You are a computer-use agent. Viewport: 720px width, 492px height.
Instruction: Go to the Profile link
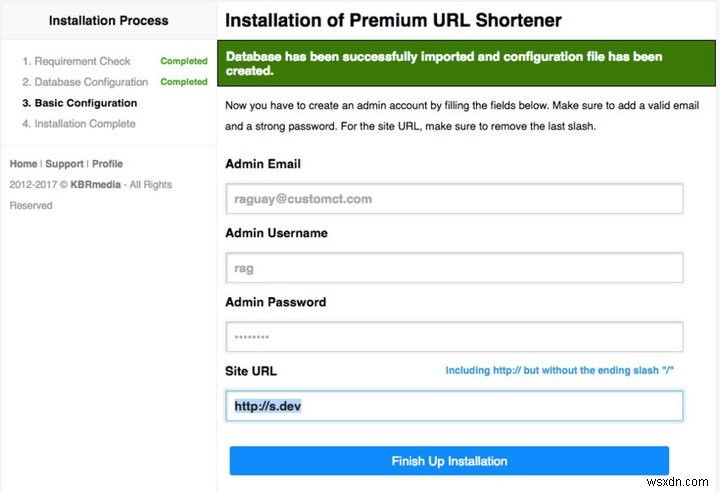108,164
